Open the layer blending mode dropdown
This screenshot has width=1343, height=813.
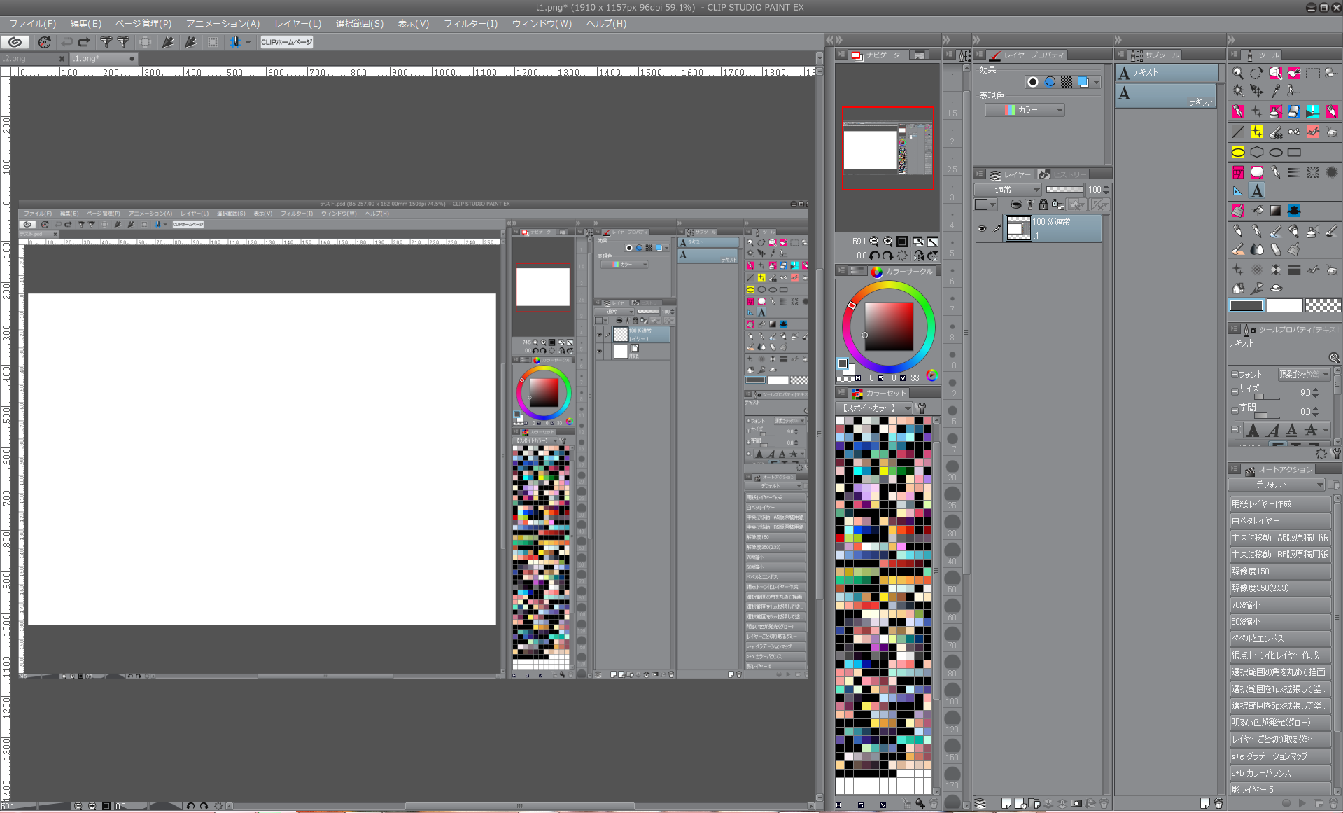point(1008,189)
